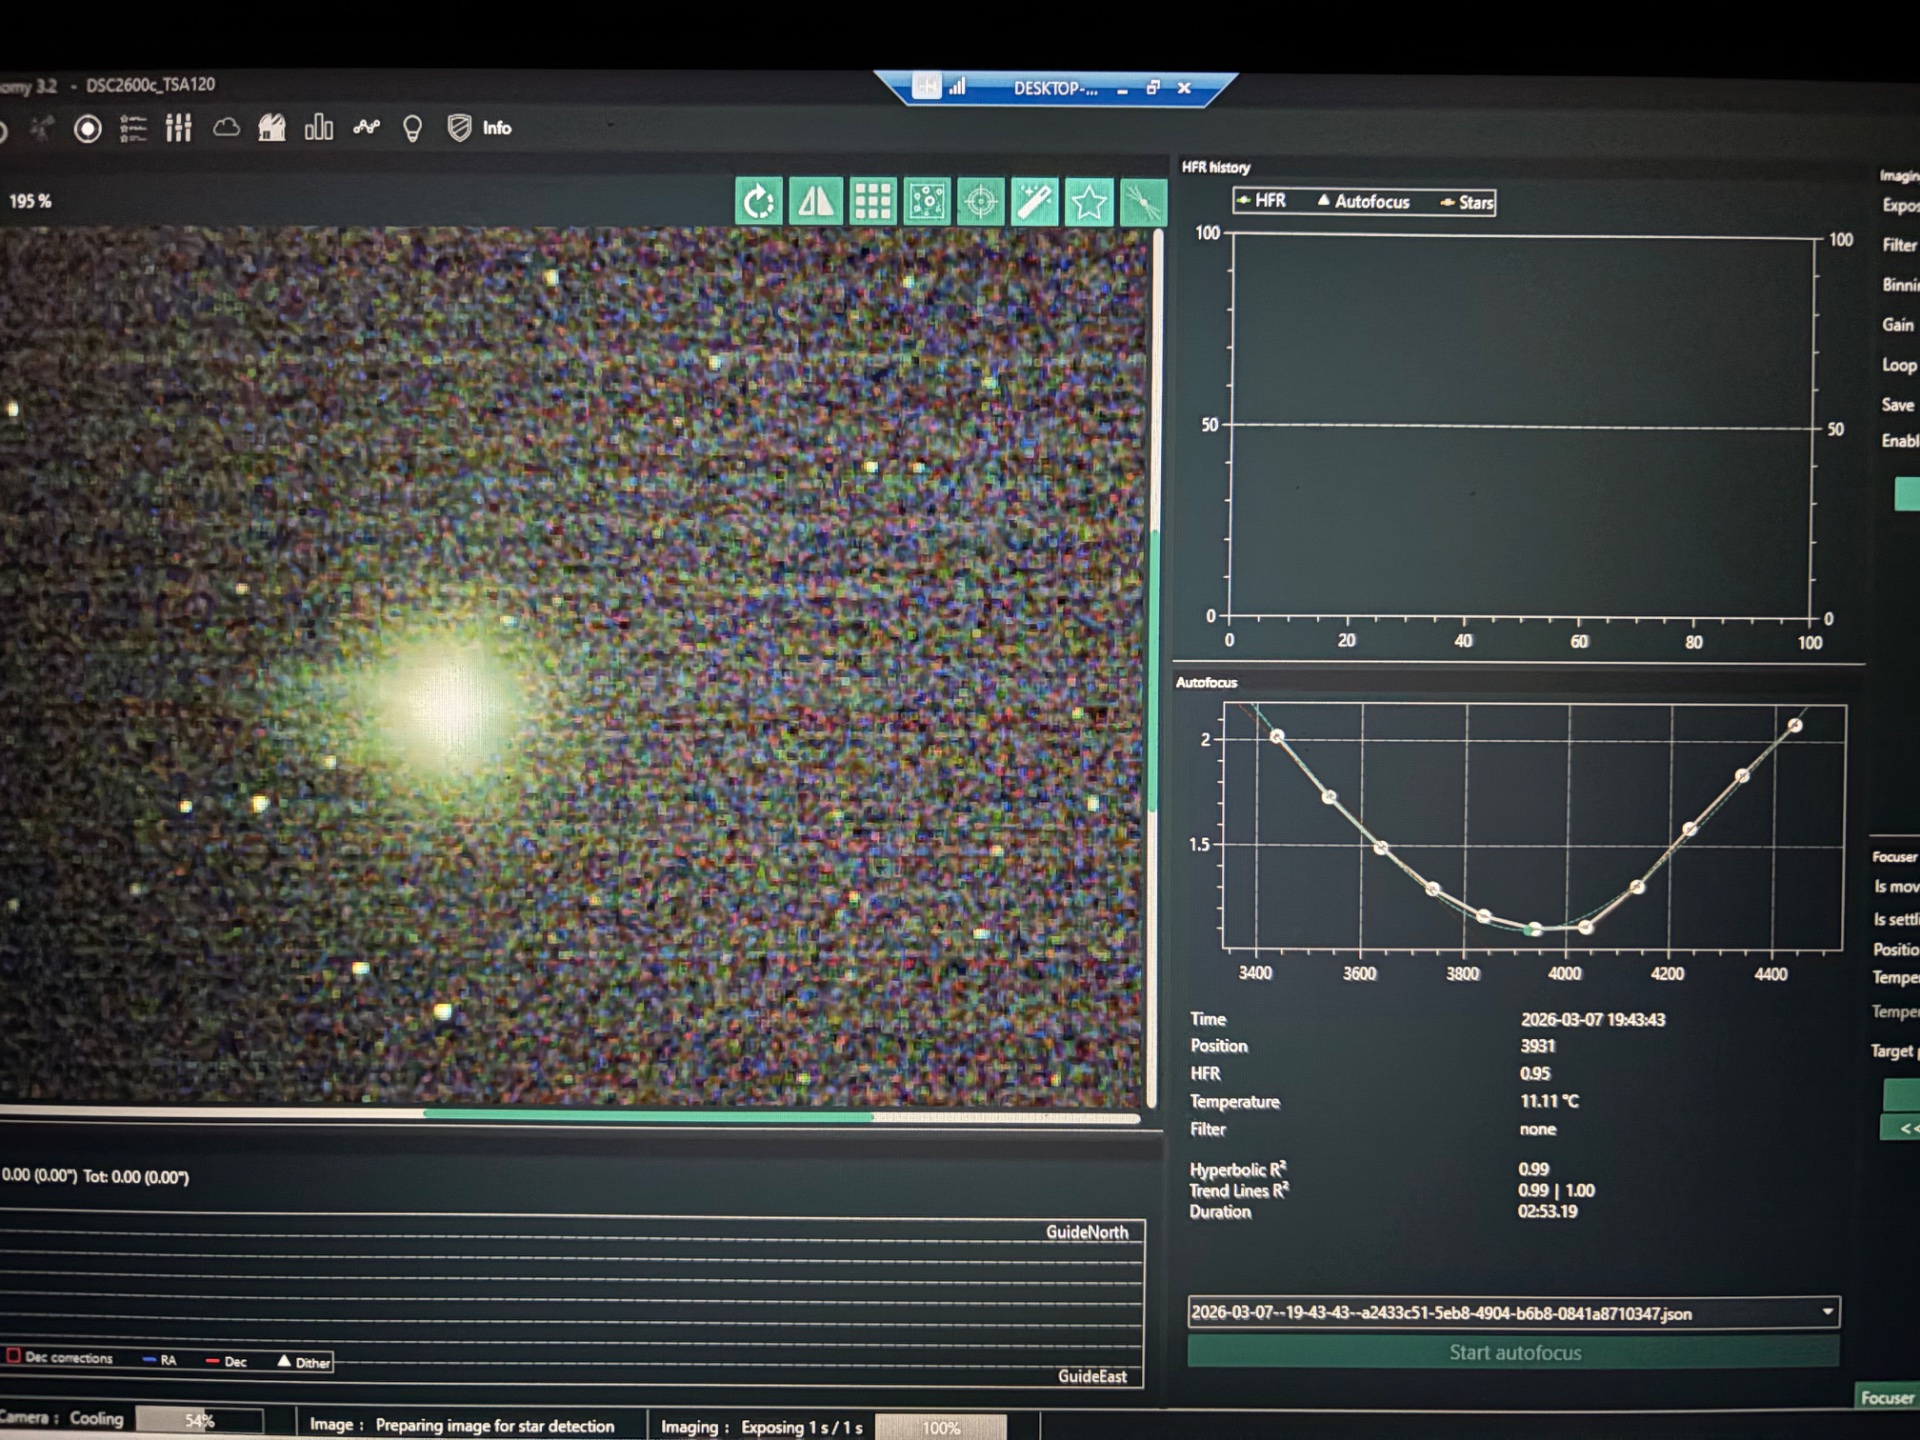Click the circle camera record icon in top toolbar

tap(88, 129)
